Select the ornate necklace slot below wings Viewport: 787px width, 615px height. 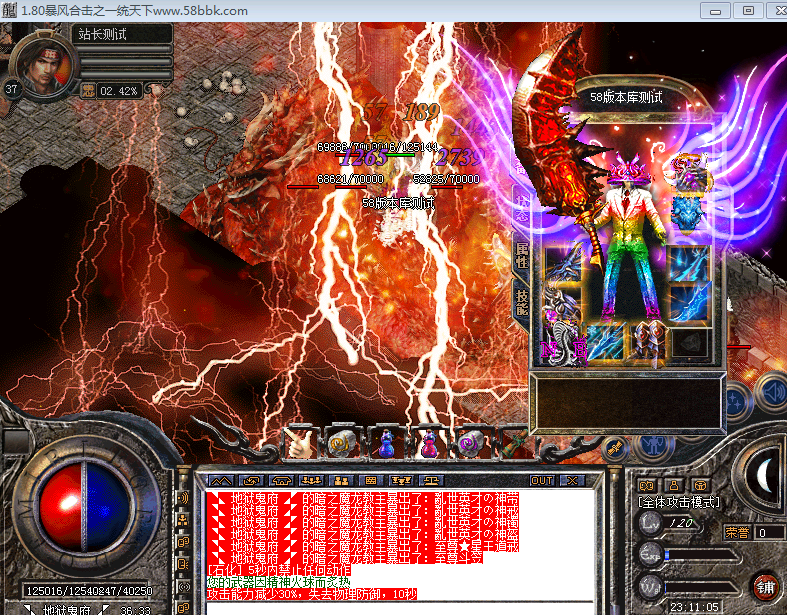click(689, 173)
